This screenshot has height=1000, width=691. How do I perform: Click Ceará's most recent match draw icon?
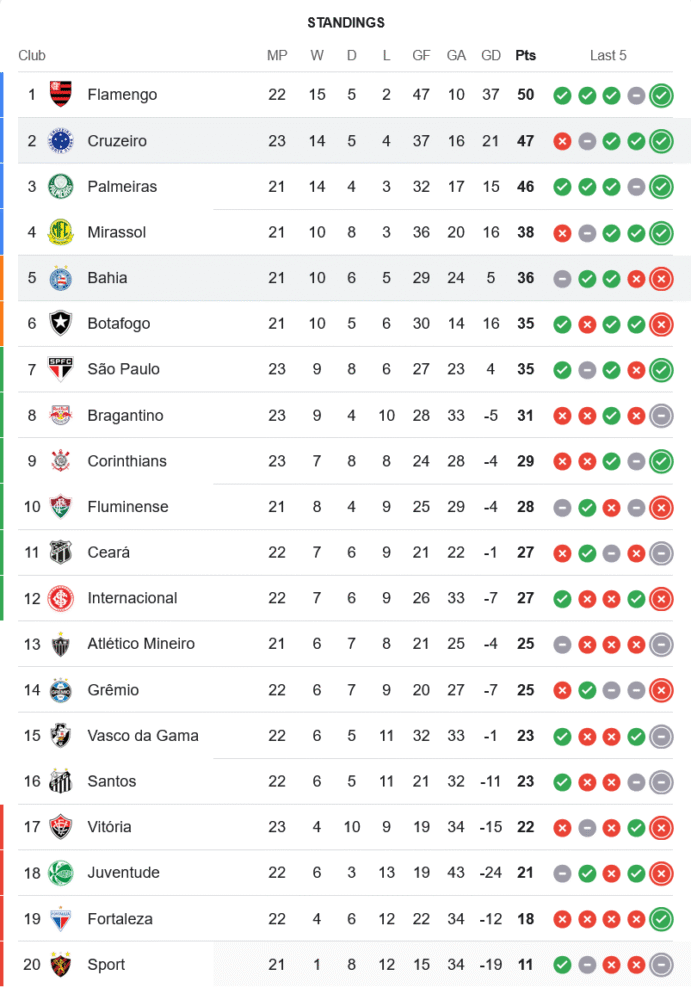point(661,553)
